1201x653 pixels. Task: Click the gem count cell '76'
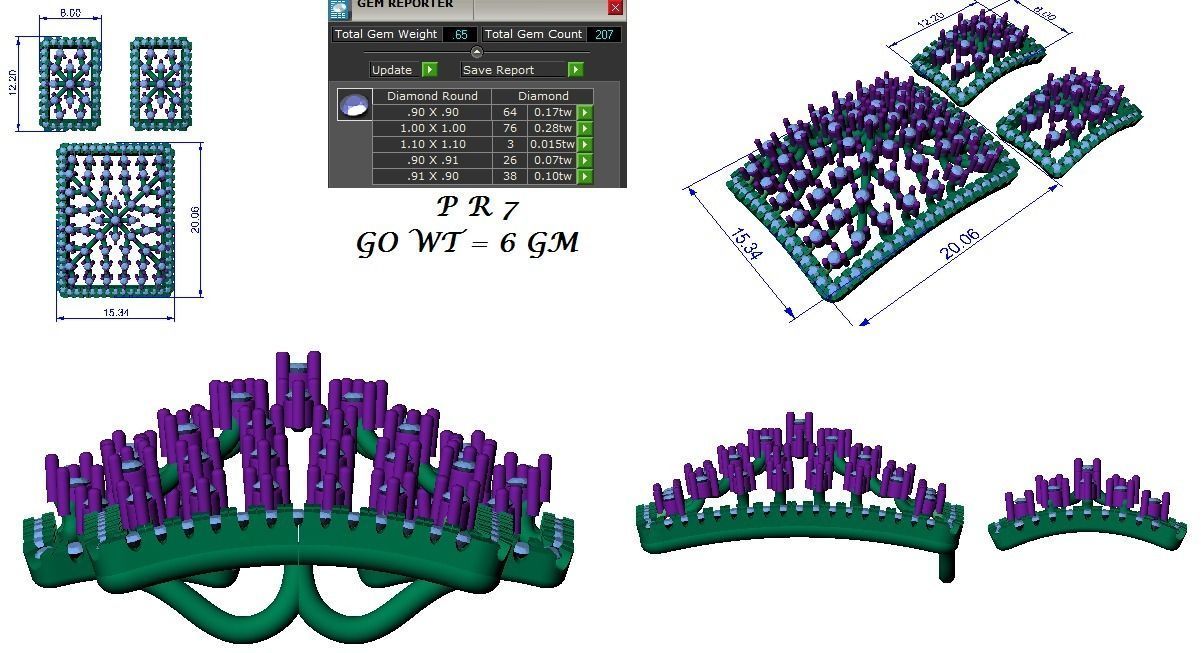[510, 128]
